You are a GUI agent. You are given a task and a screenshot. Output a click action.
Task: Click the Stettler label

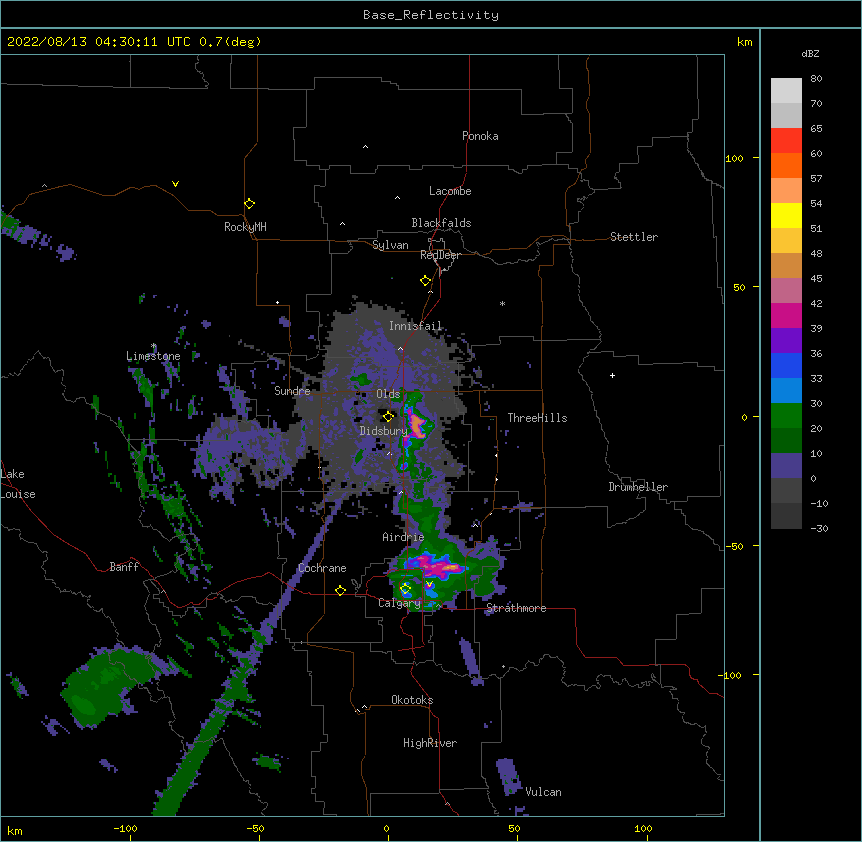point(634,237)
